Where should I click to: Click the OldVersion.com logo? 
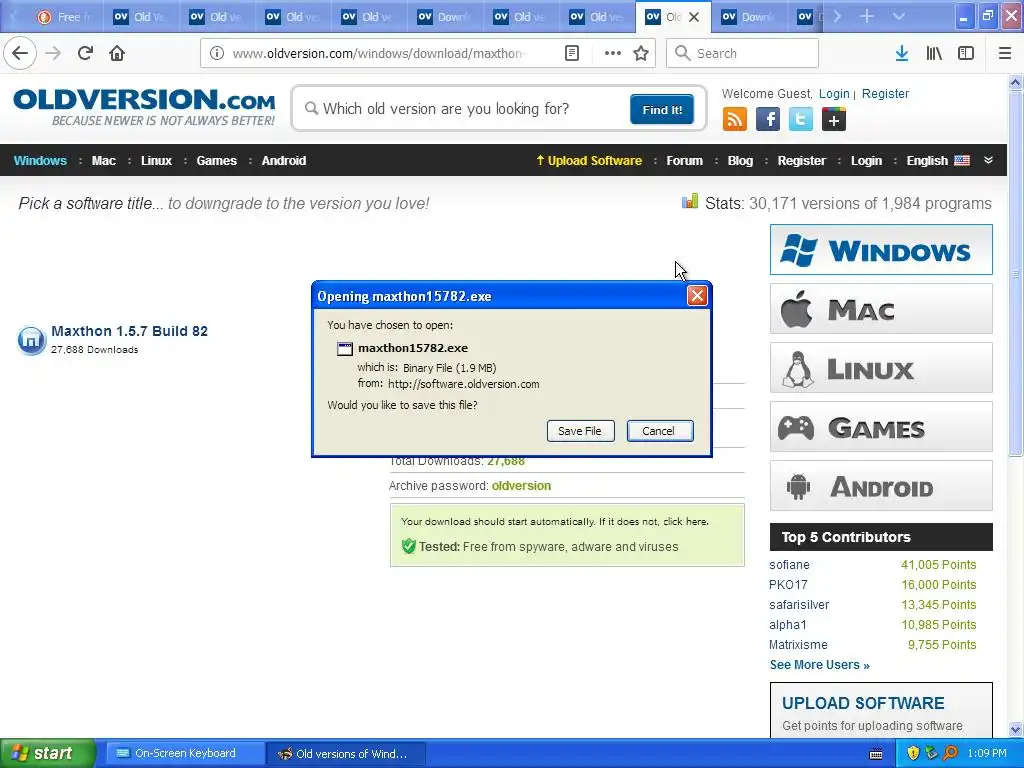point(144,107)
